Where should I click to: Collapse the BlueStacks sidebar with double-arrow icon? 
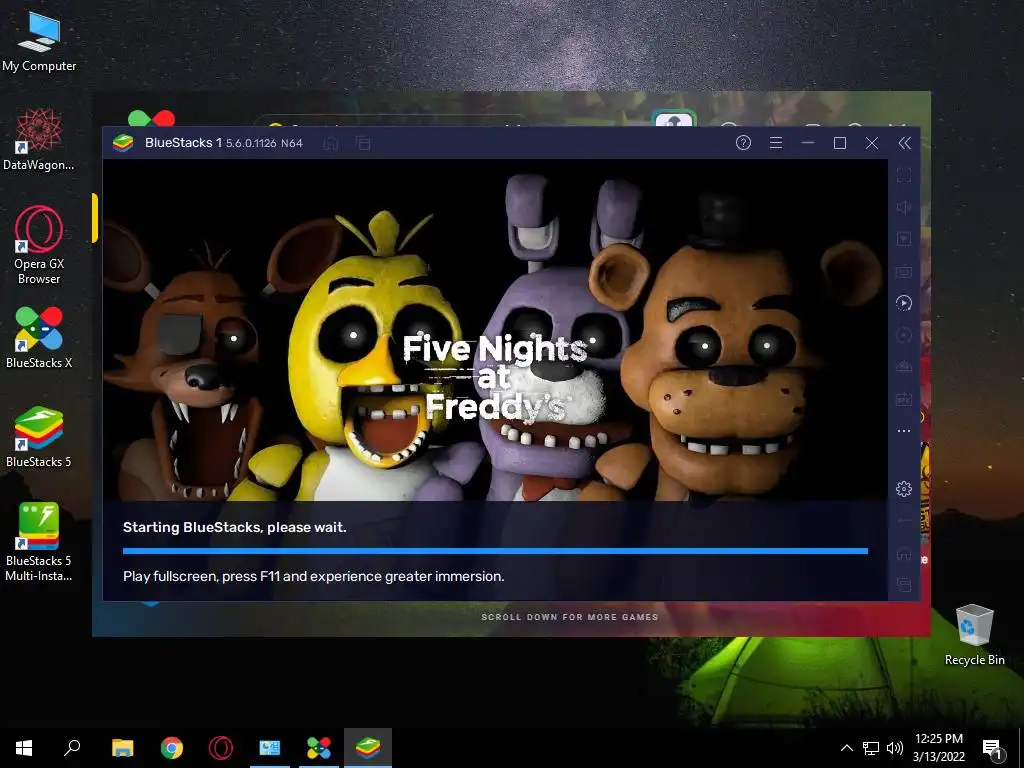(x=904, y=143)
